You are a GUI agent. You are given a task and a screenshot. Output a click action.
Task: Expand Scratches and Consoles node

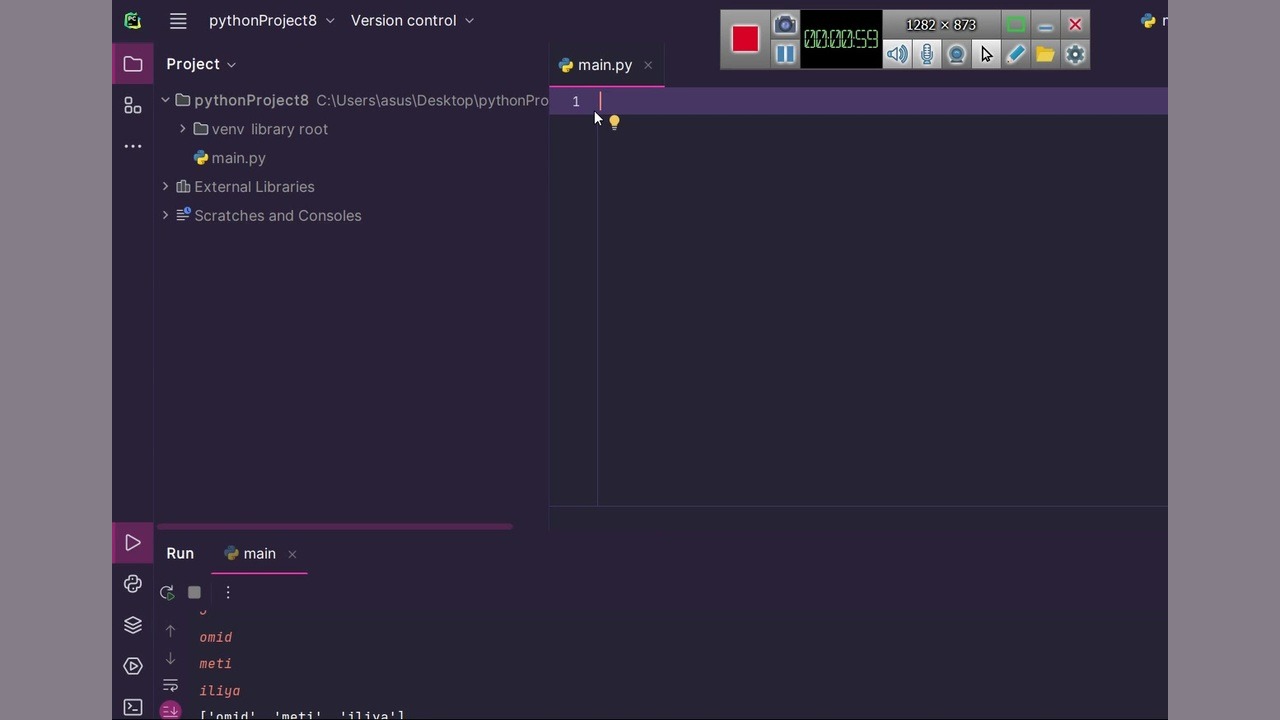click(x=166, y=216)
